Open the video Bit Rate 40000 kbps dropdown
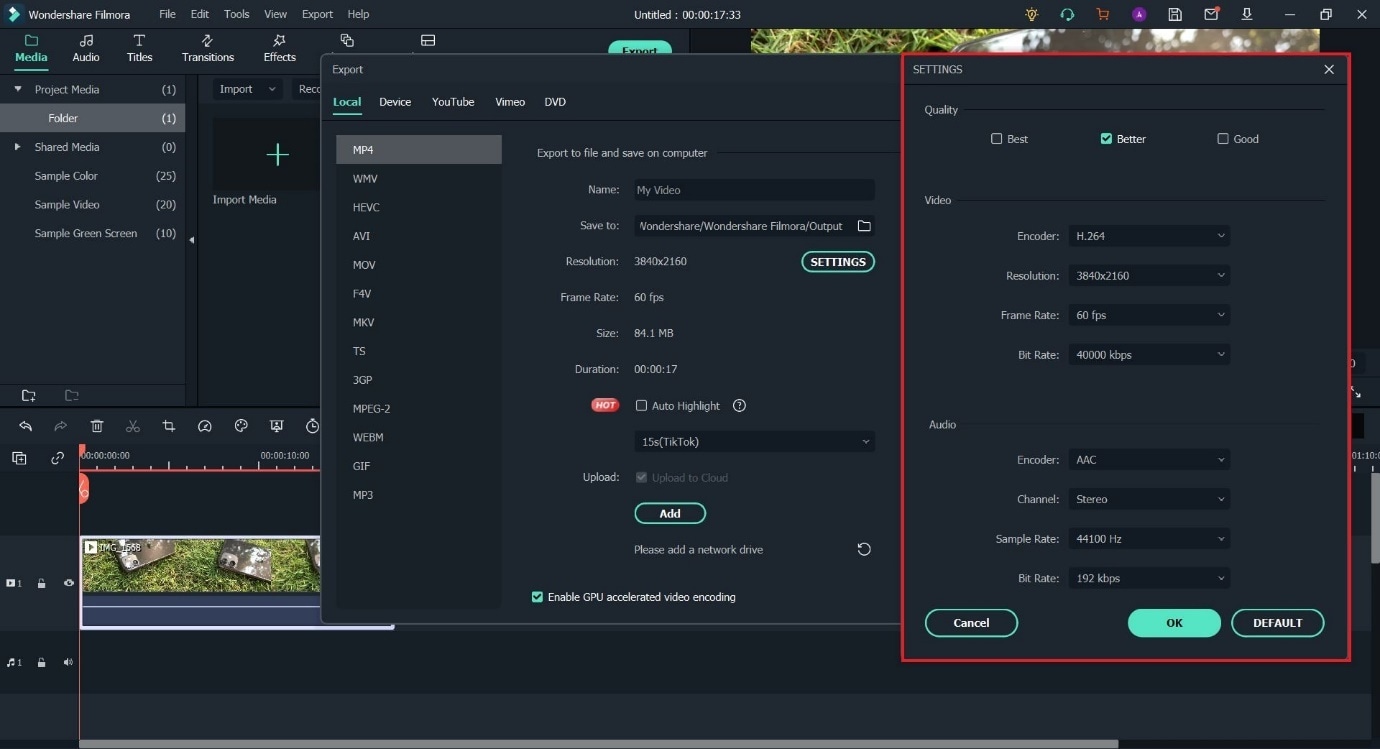 tap(1149, 355)
